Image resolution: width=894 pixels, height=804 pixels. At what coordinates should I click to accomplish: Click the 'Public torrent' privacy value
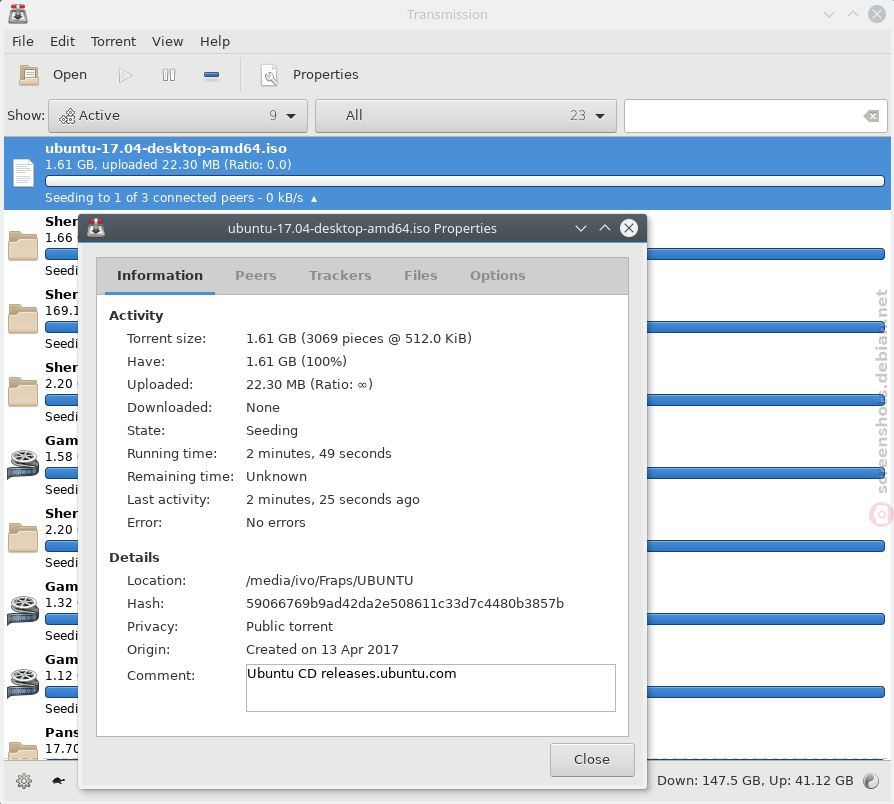(x=289, y=626)
